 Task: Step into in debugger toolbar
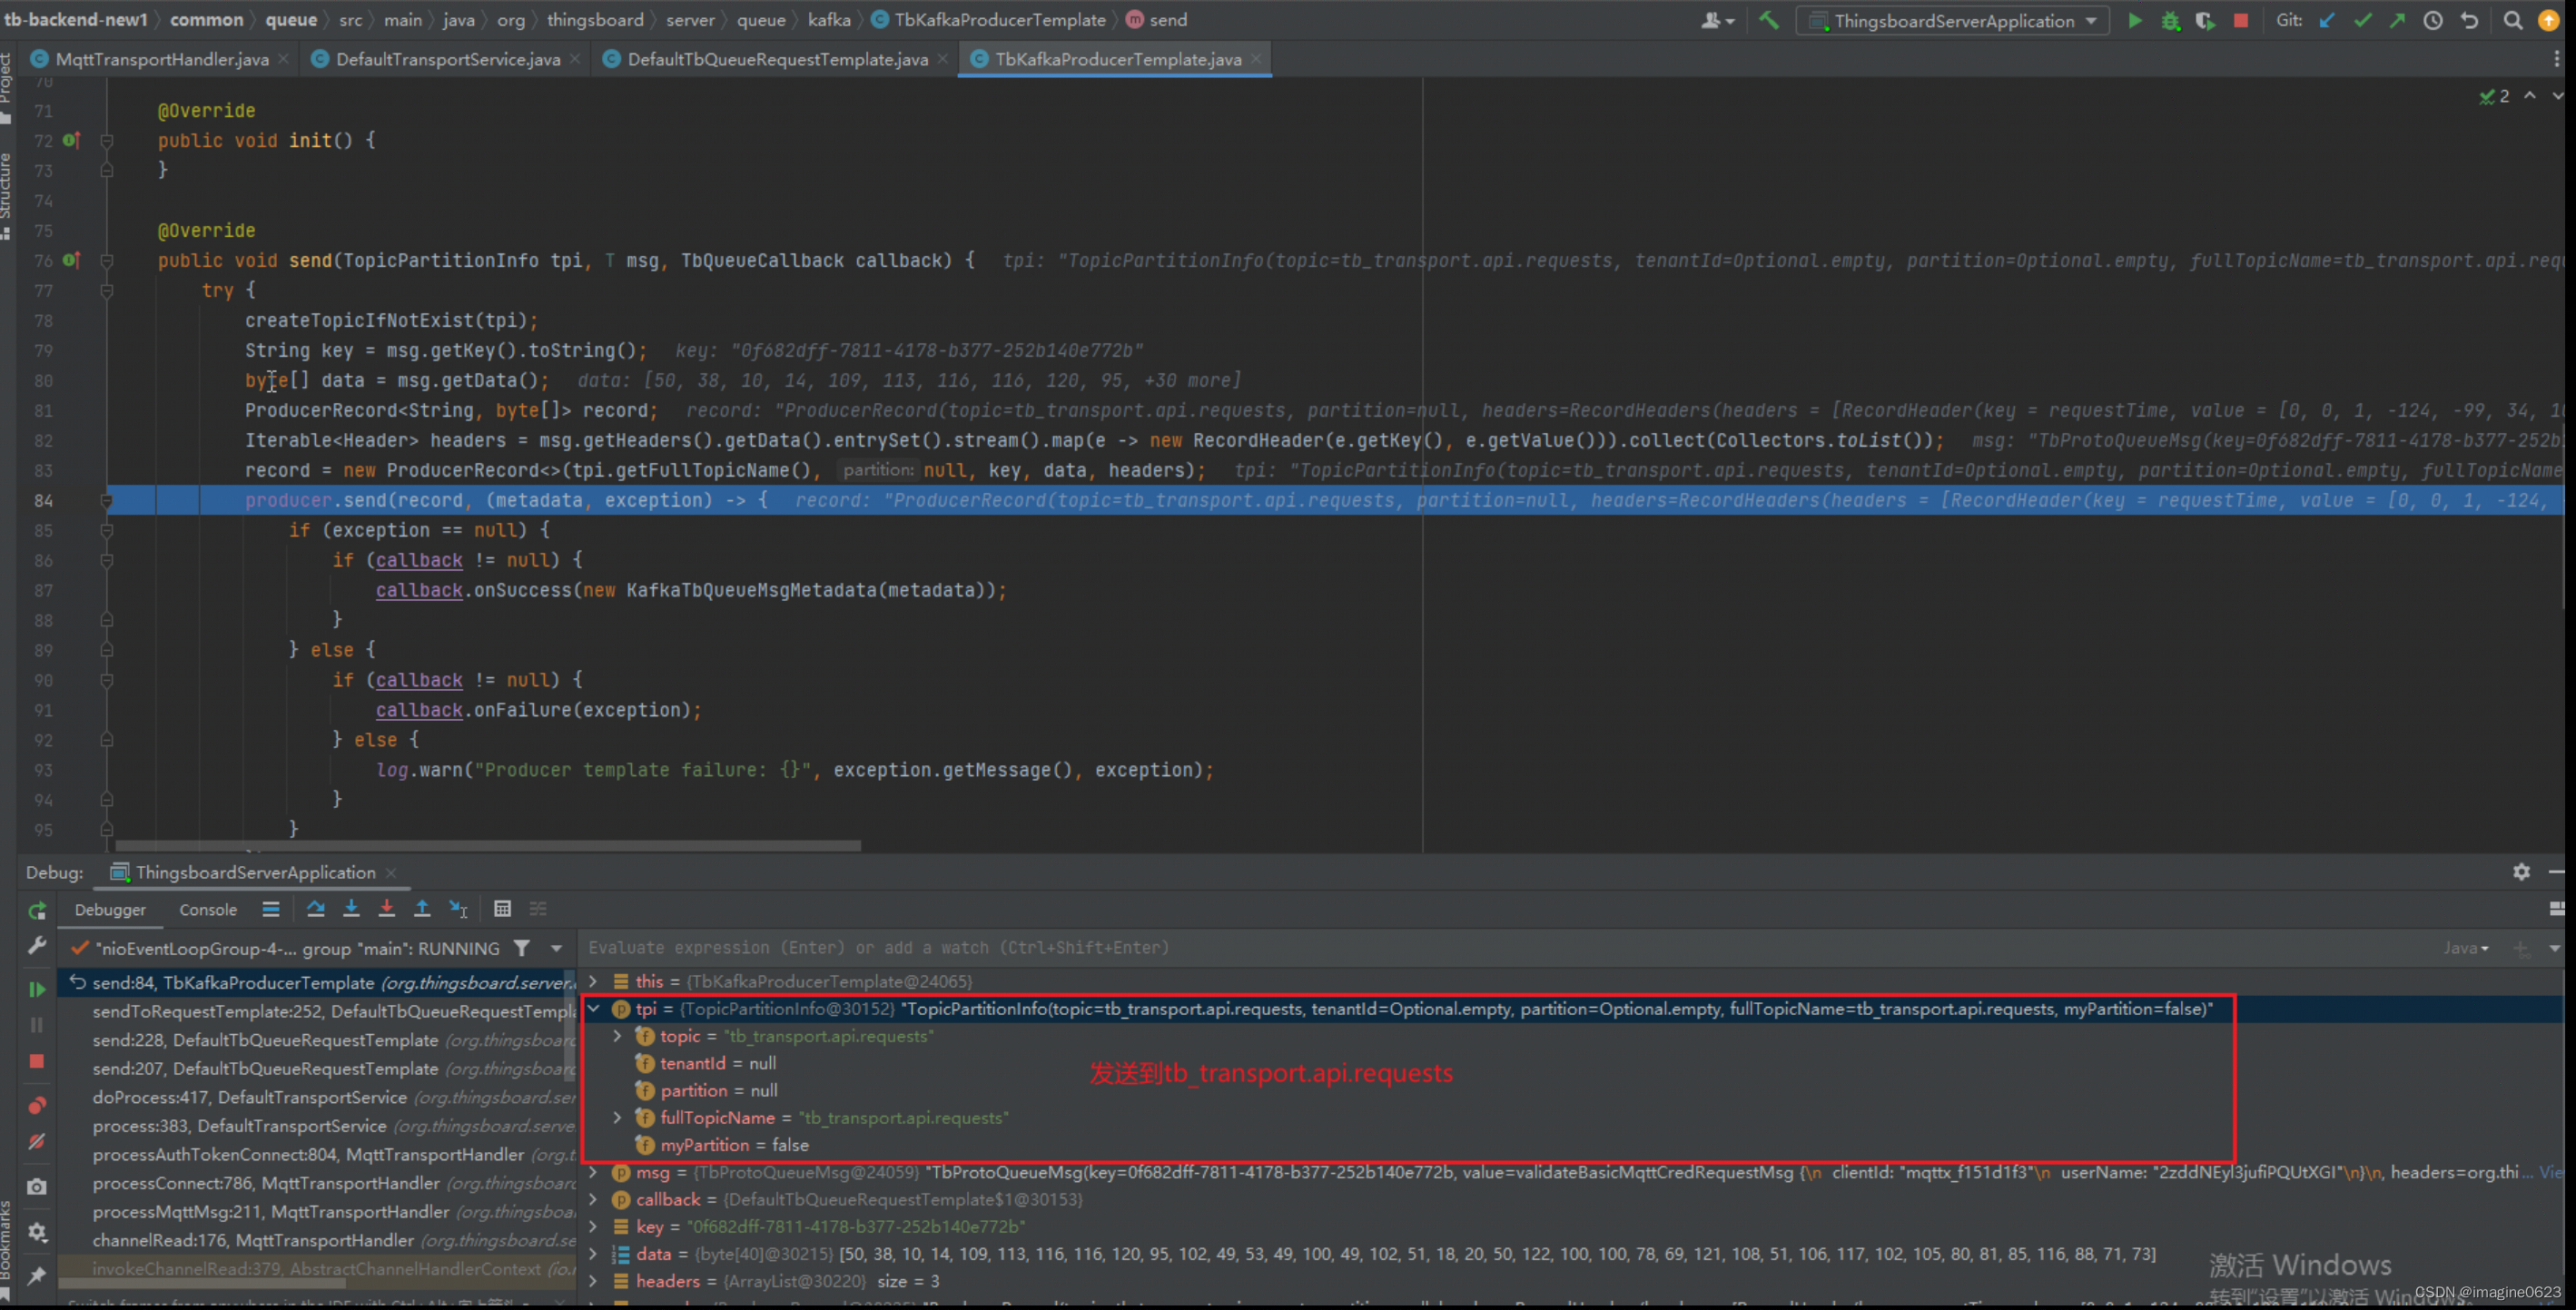pyautogui.click(x=351, y=909)
